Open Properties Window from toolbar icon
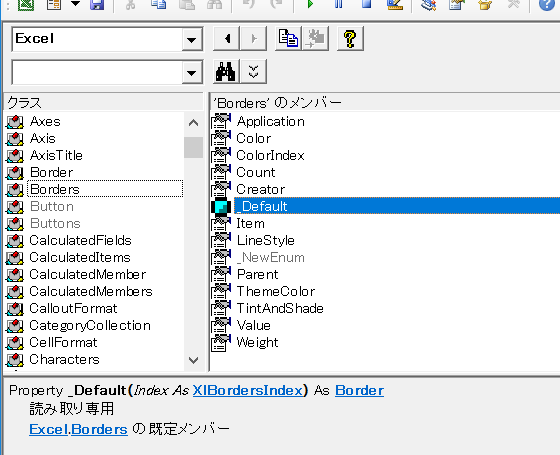The image size is (560, 455). tap(456, 4)
